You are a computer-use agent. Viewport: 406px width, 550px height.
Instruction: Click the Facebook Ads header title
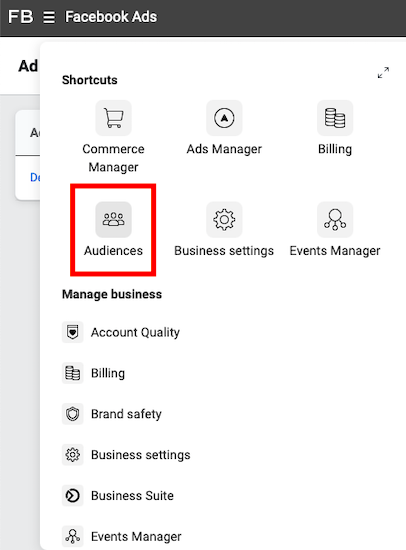click(x=111, y=17)
